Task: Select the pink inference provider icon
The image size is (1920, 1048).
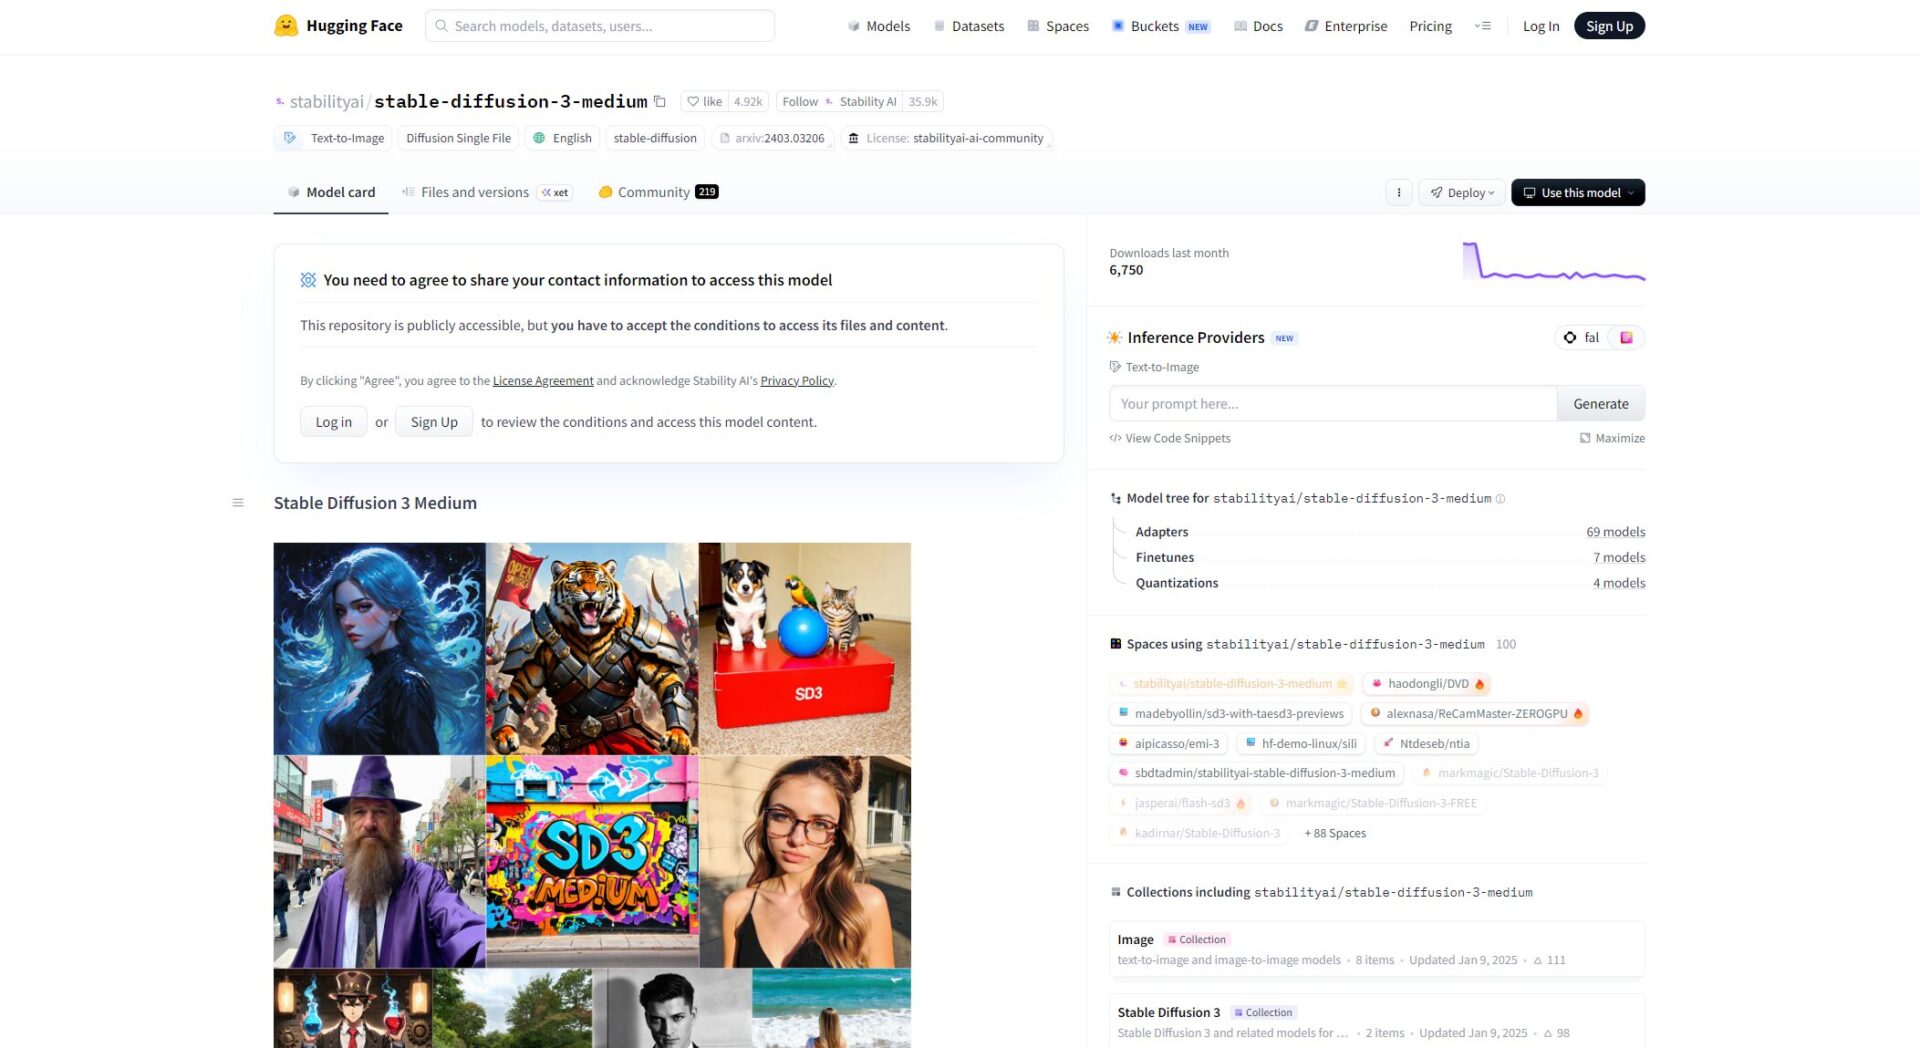Action: click(x=1626, y=338)
